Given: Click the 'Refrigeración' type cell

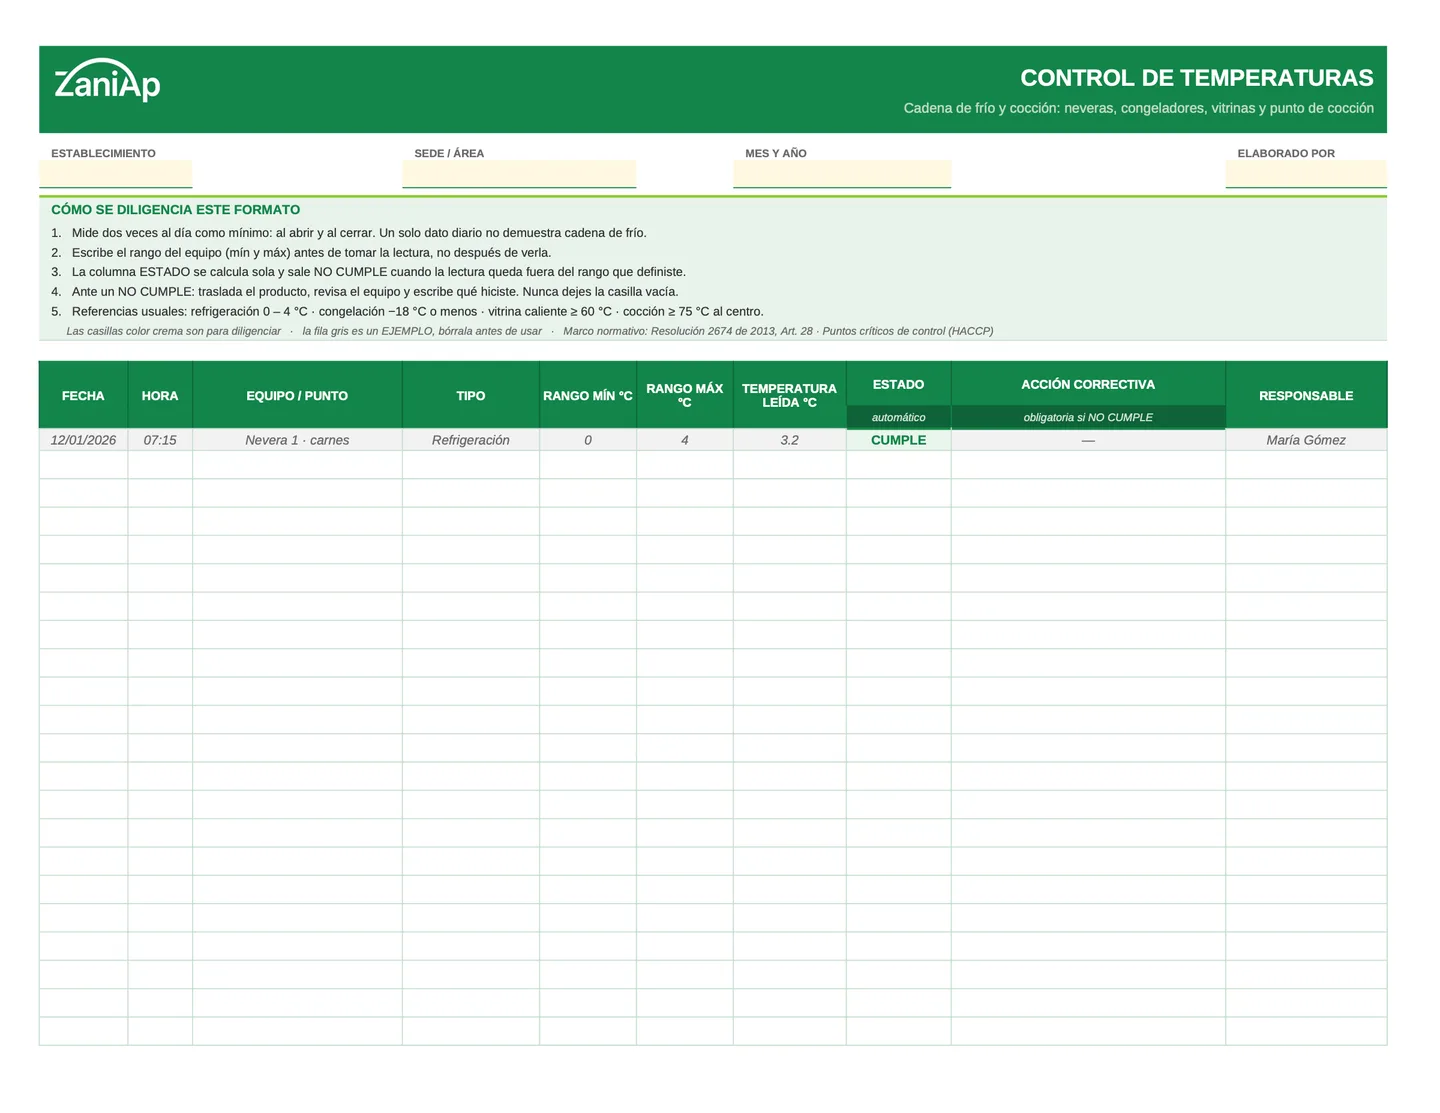Looking at the screenshot, I should point(471,440).
